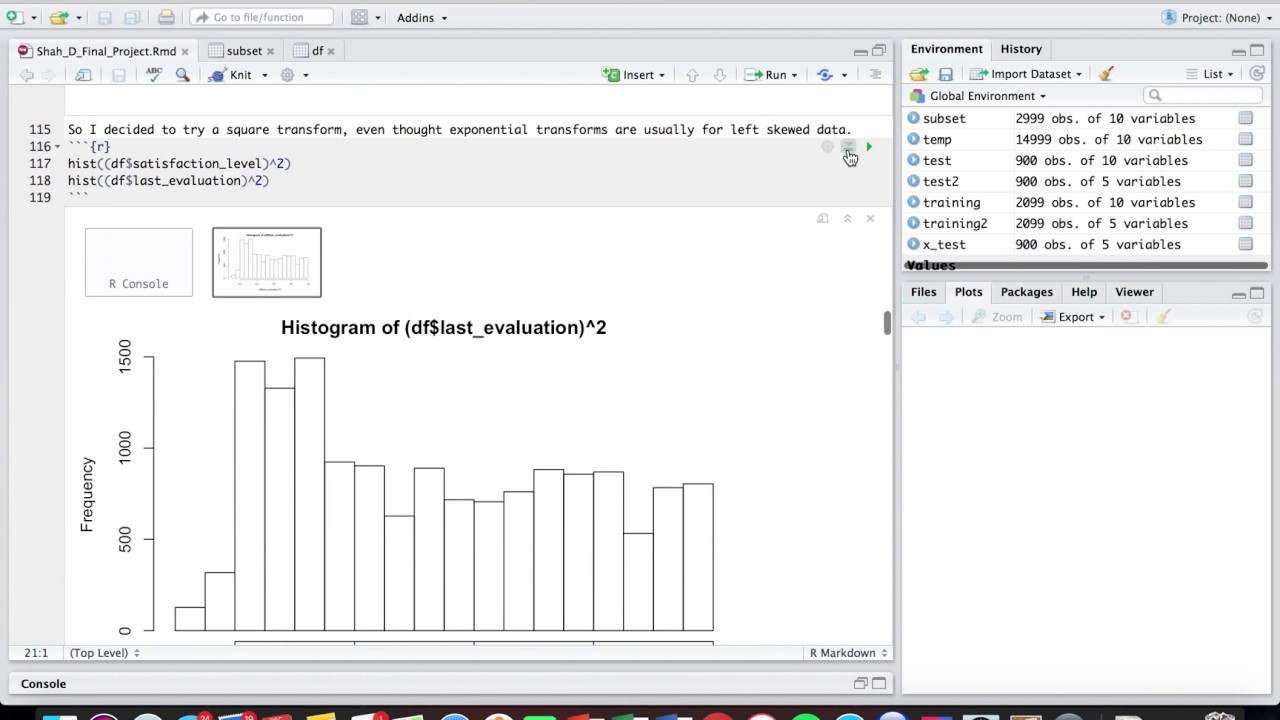Open the (Top Level) section navigator
The width and height of the screenshot is (1280, 720).
tap(104, 653)
